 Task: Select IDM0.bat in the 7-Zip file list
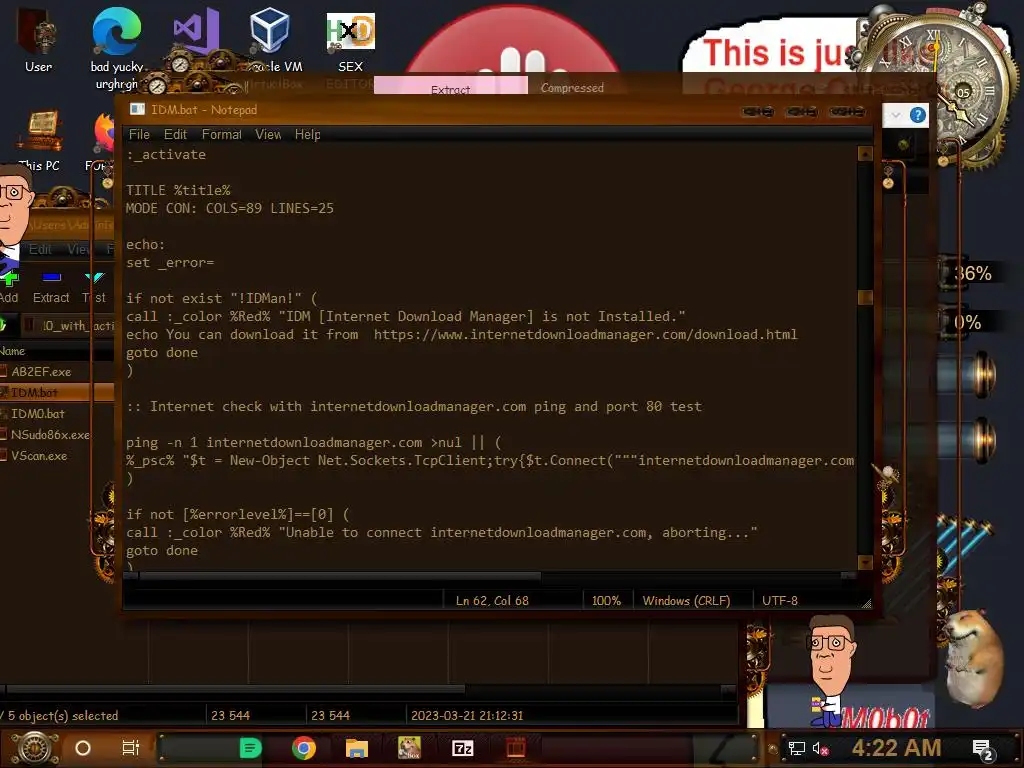point(38,413)
